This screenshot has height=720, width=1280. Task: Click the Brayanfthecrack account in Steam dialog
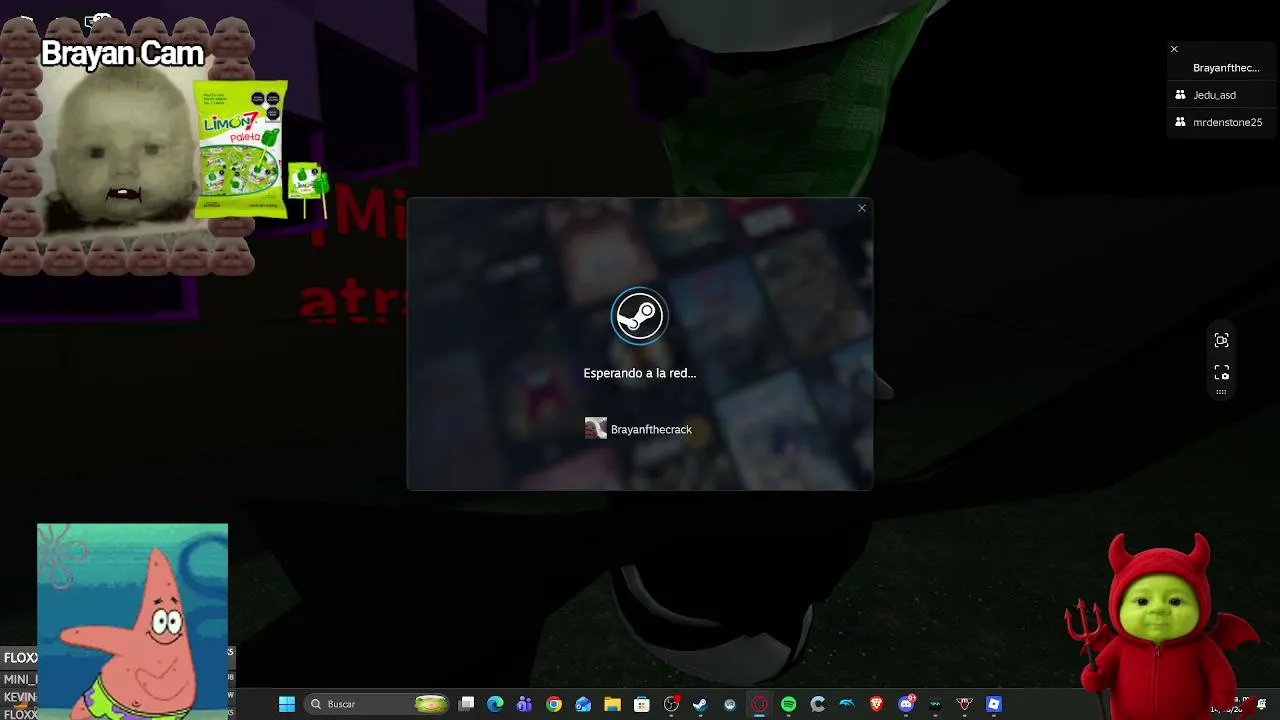tap(639, 429)
